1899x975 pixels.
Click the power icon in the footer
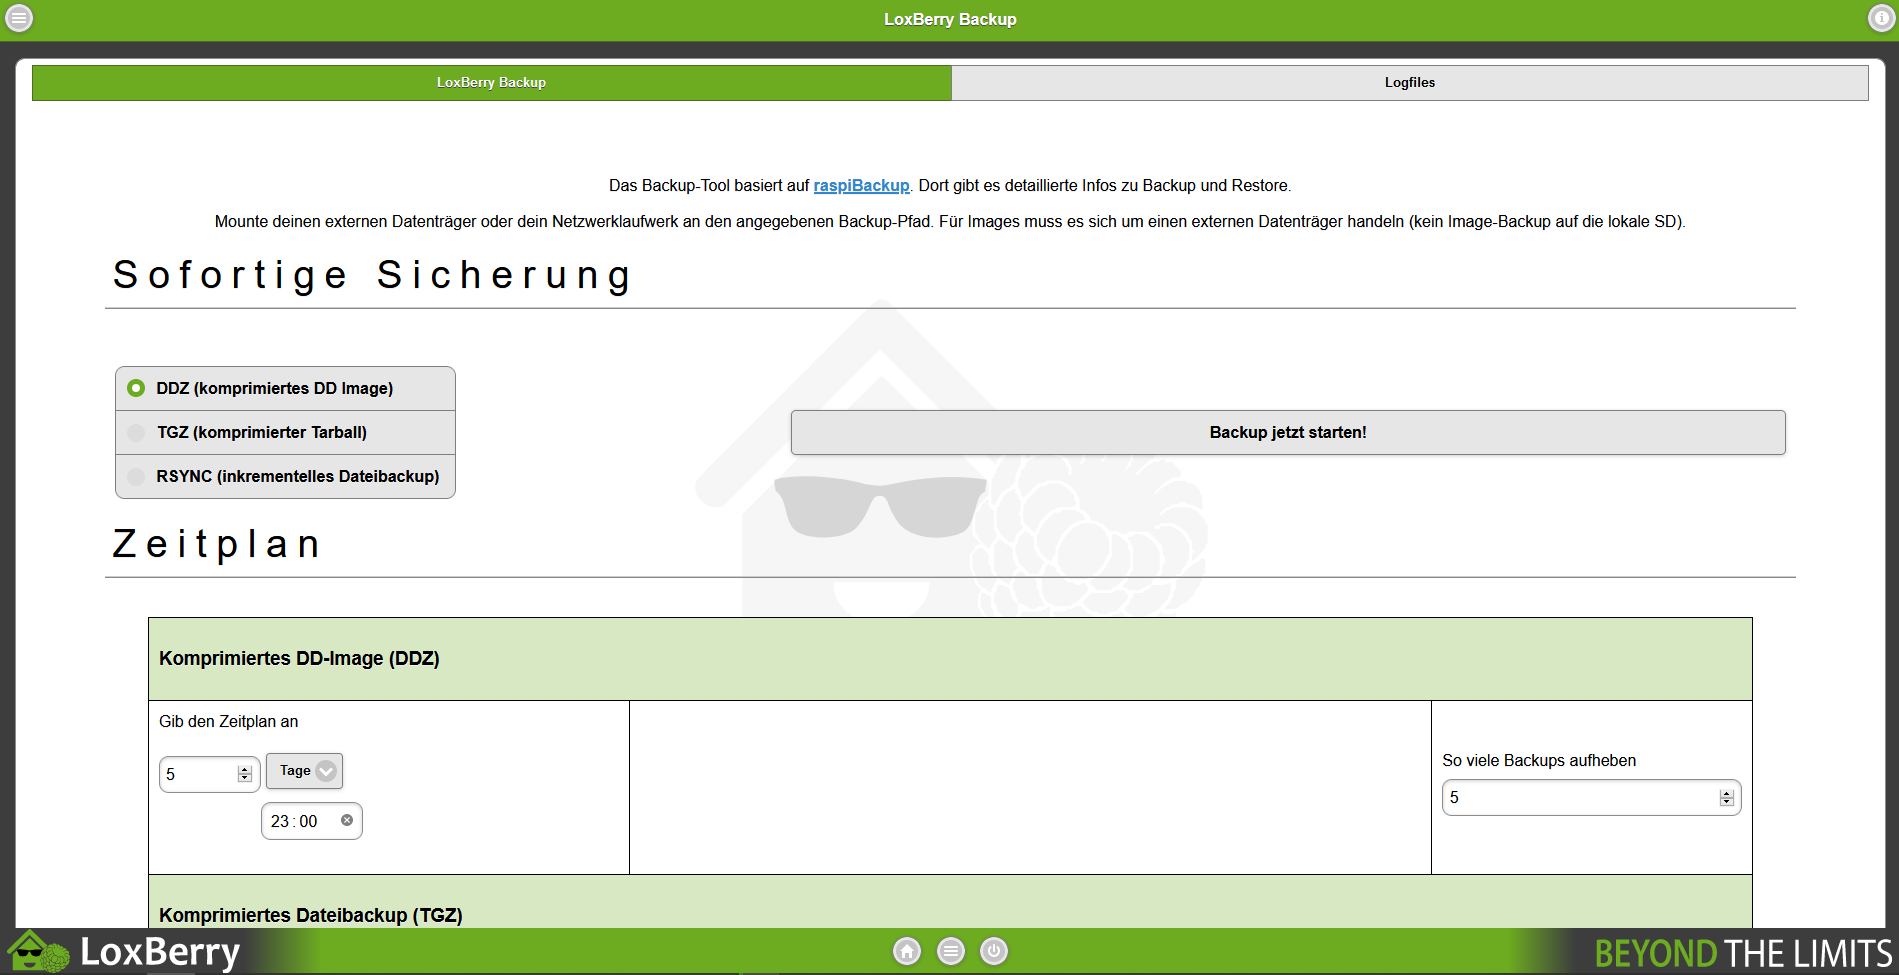[x=994, y=951]
